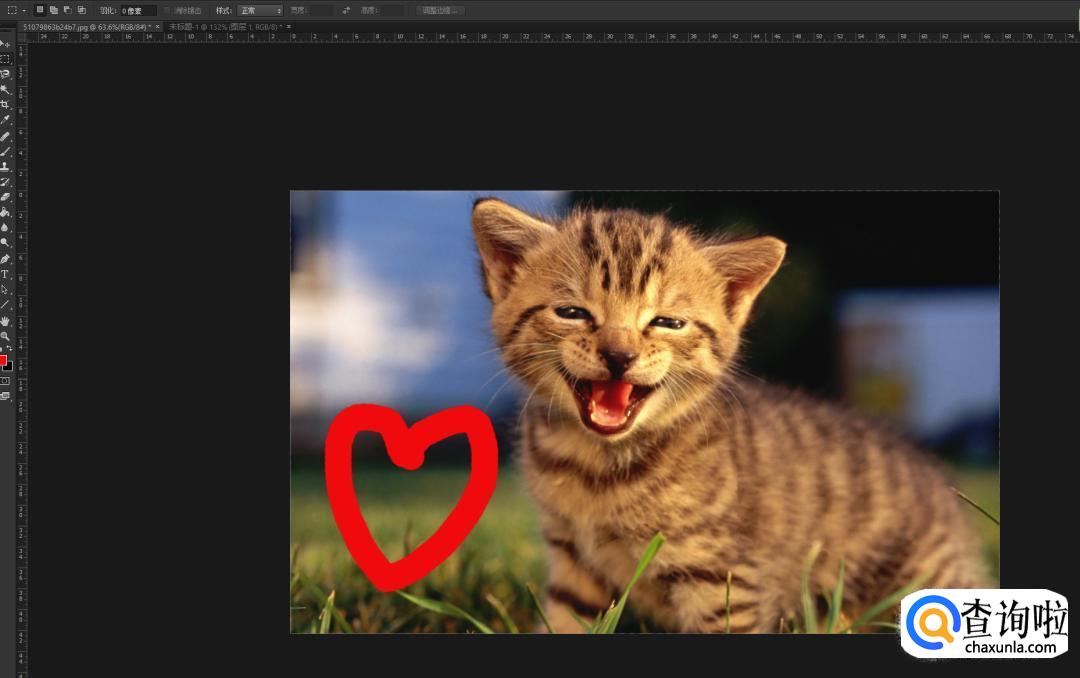
Task: Select the Crop tool
Action: (5, 104)
